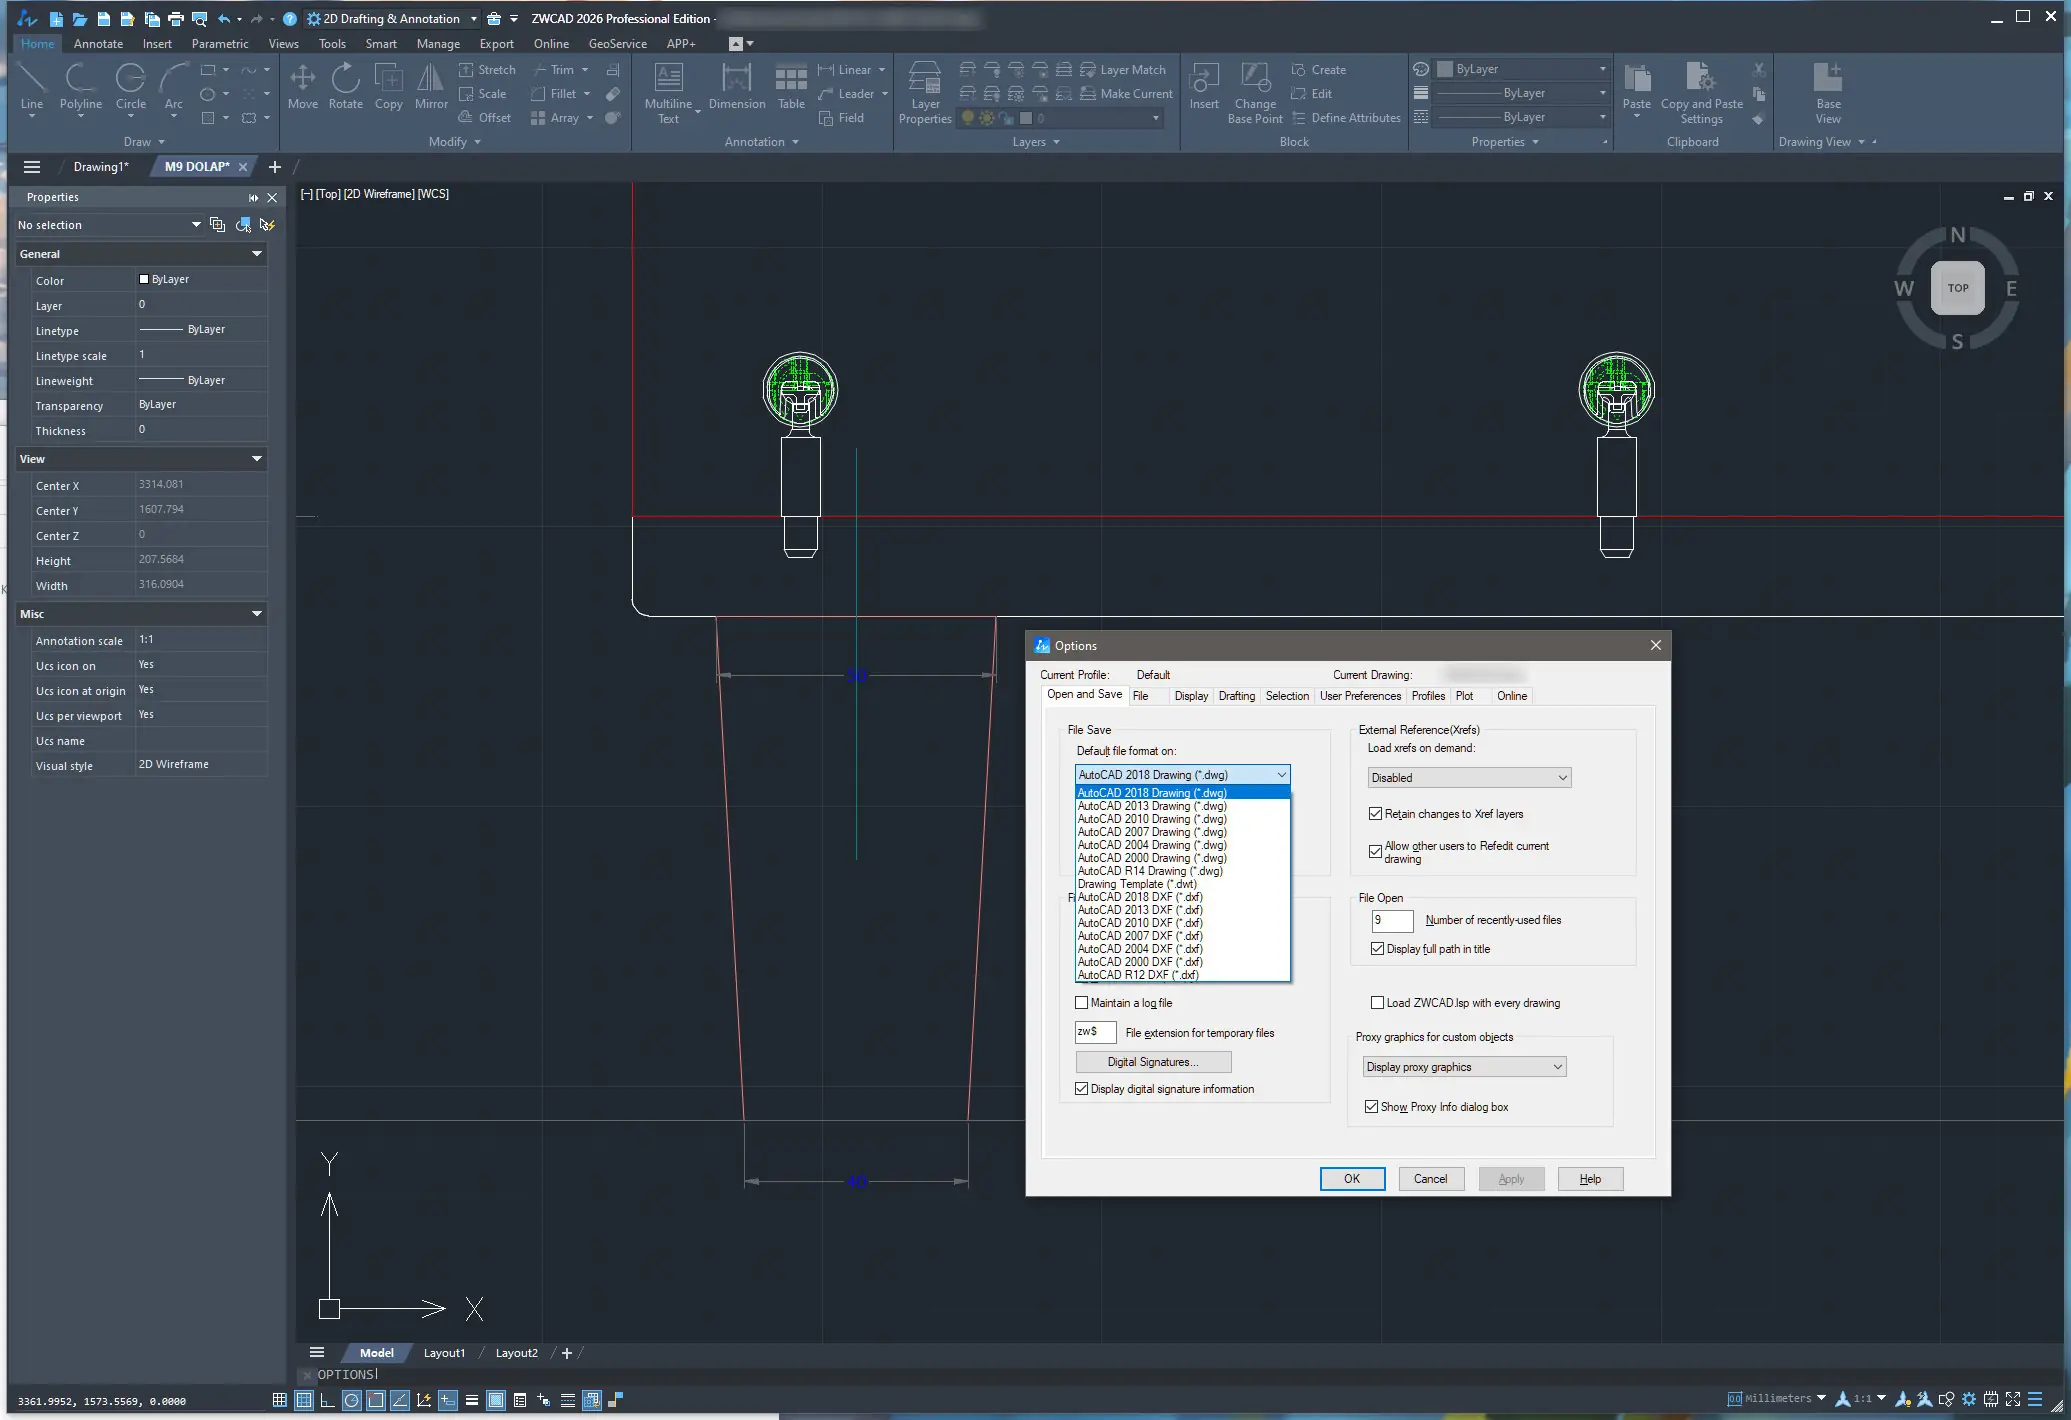Screen dimensions: 2071x1420
Task: Expand Display proxy graphics dropdown
Action: pos(1464,1067)
